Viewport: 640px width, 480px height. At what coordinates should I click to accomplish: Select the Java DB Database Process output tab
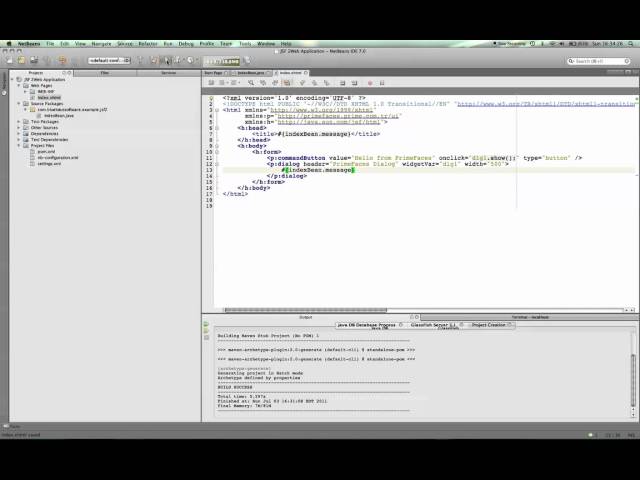[x=367, y=325]
